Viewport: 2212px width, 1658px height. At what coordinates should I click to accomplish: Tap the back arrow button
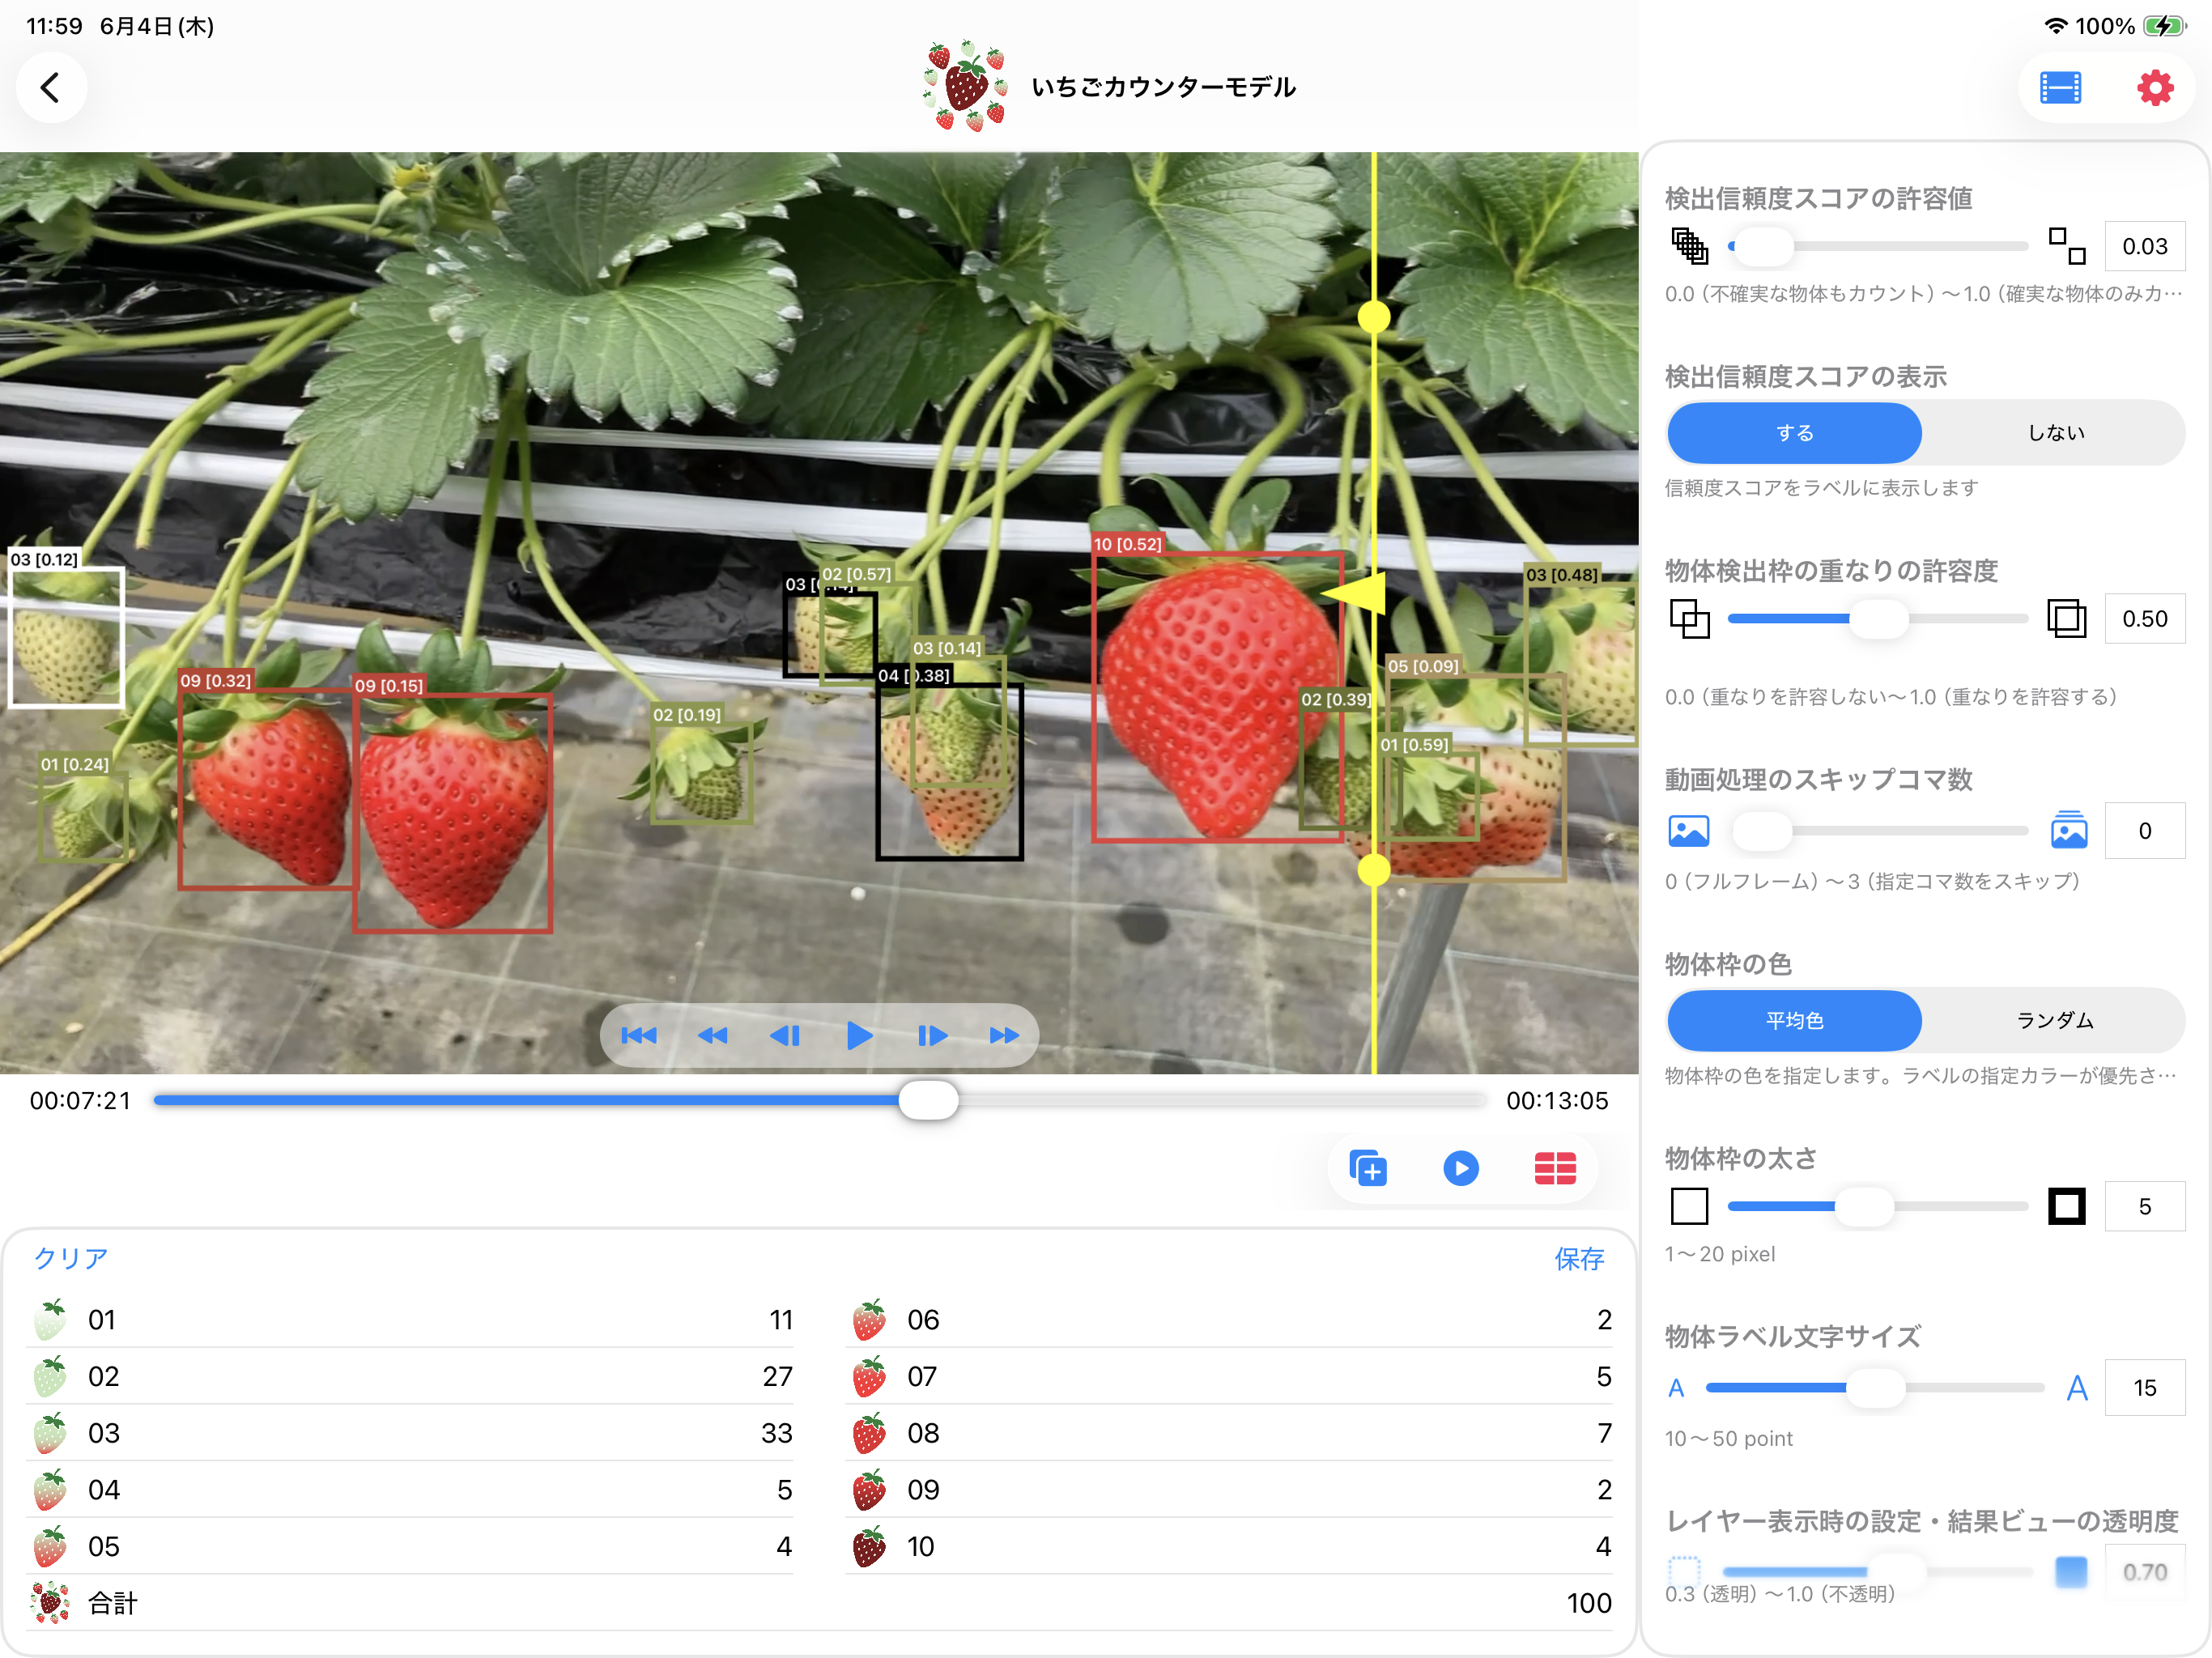51,88
